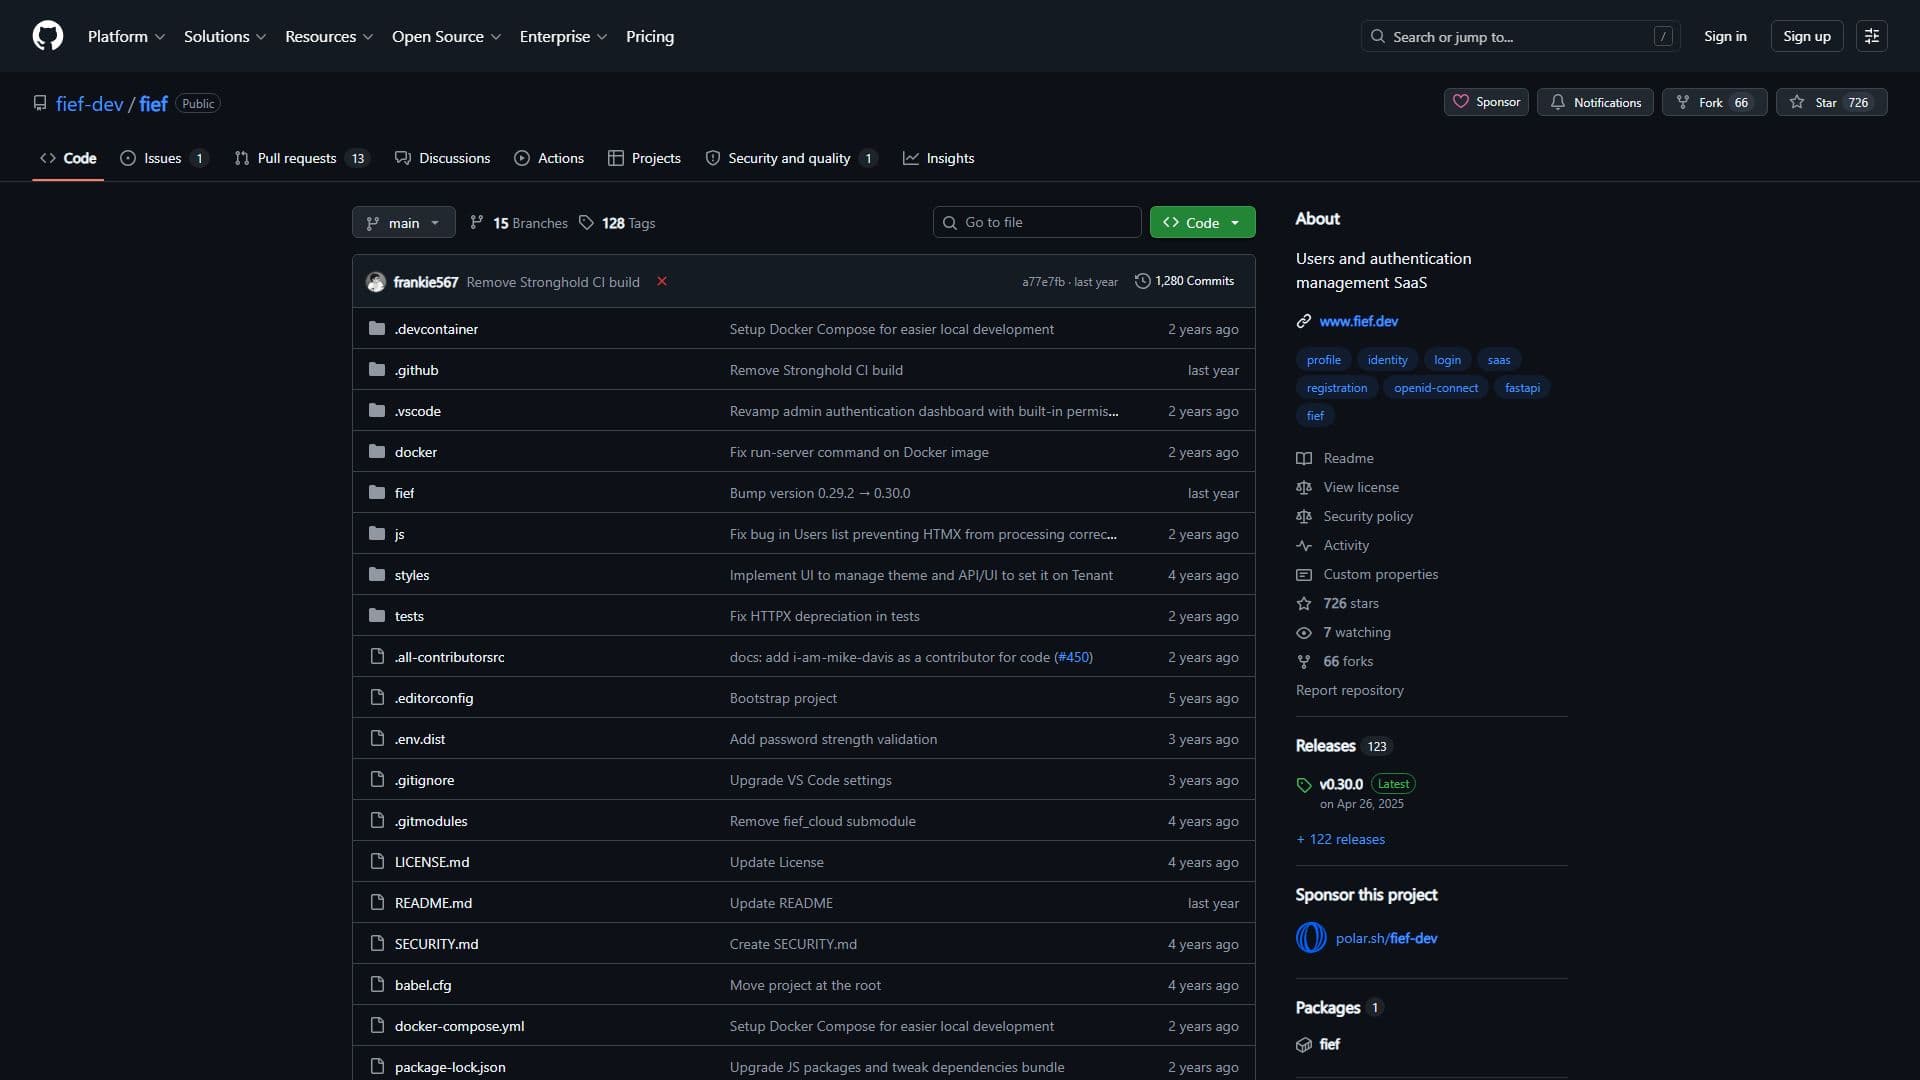Image resolution: width=1920 pixels, height=1080 pixels.
Task: Open the appearance settings icon in header
Action: [x=1872, y=36]
